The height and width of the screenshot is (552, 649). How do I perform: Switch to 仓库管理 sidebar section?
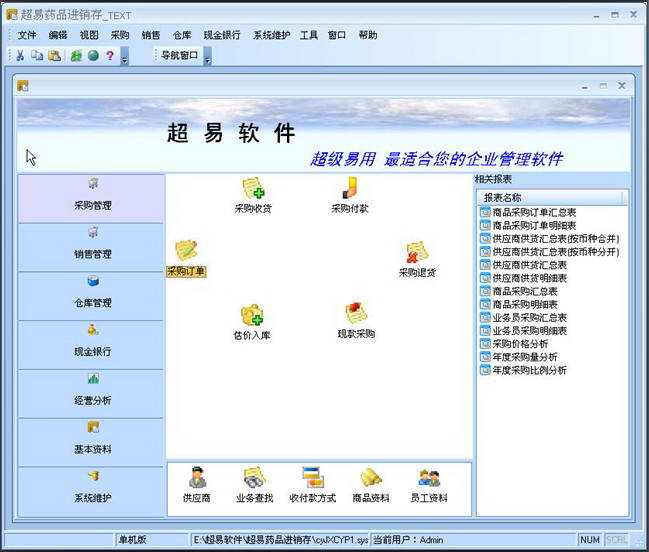click(91, 296)
